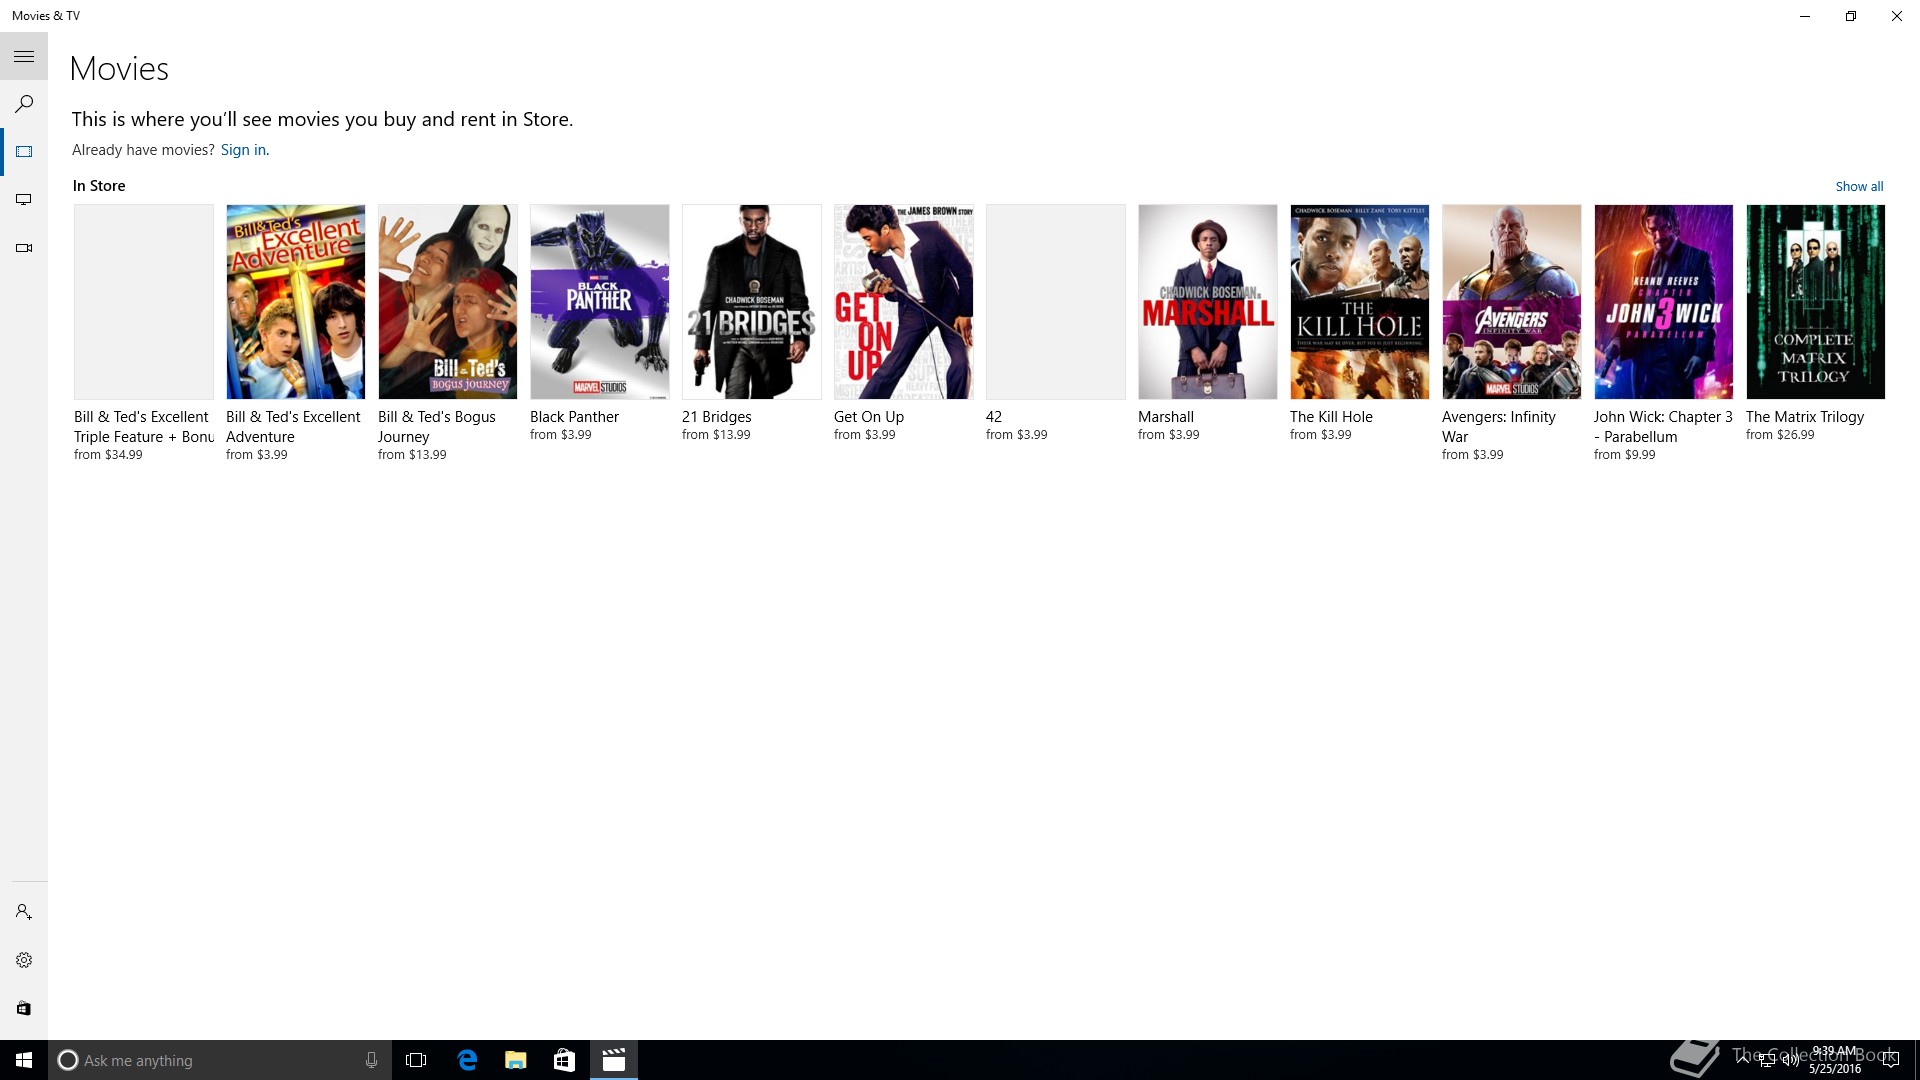Click Show all in In Store row
This screenshot has width=1920, height=1080.
click(1859, 186)
